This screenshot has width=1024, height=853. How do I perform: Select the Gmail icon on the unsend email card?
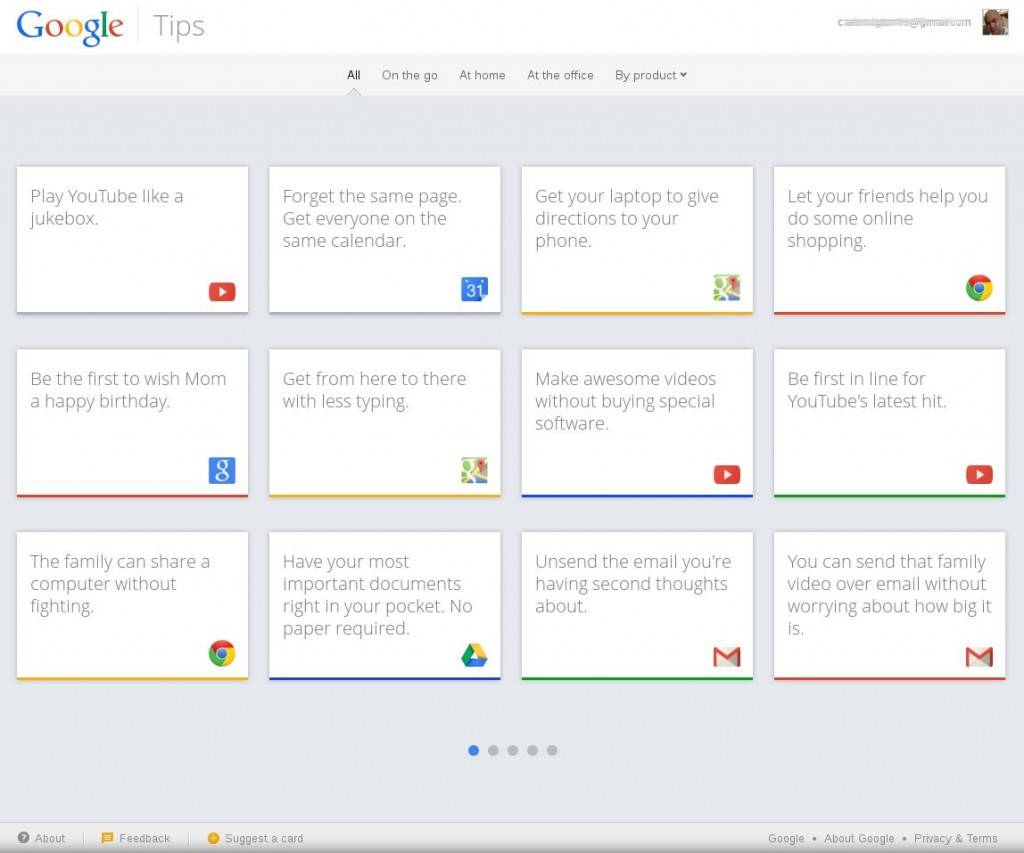pyautogui.click(x=727, y=656)
